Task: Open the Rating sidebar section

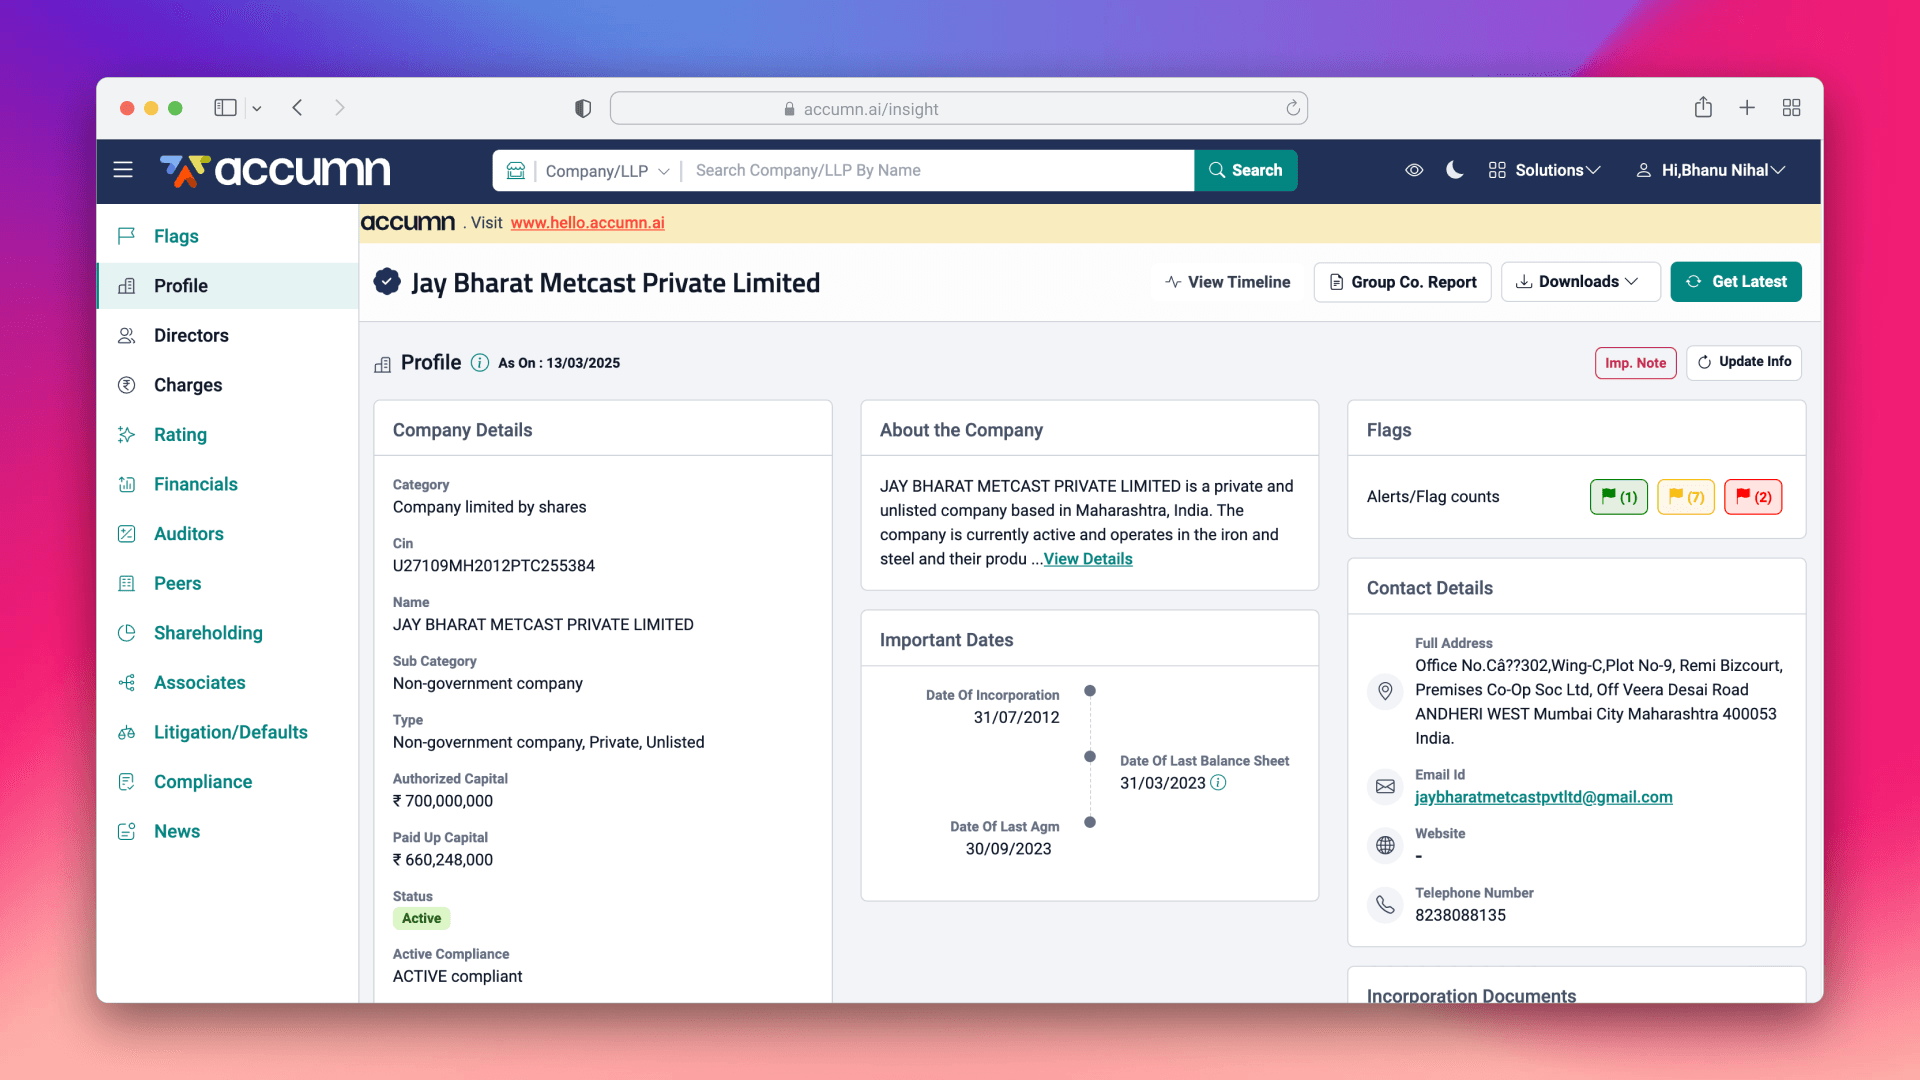Action: tap(228, 434)
